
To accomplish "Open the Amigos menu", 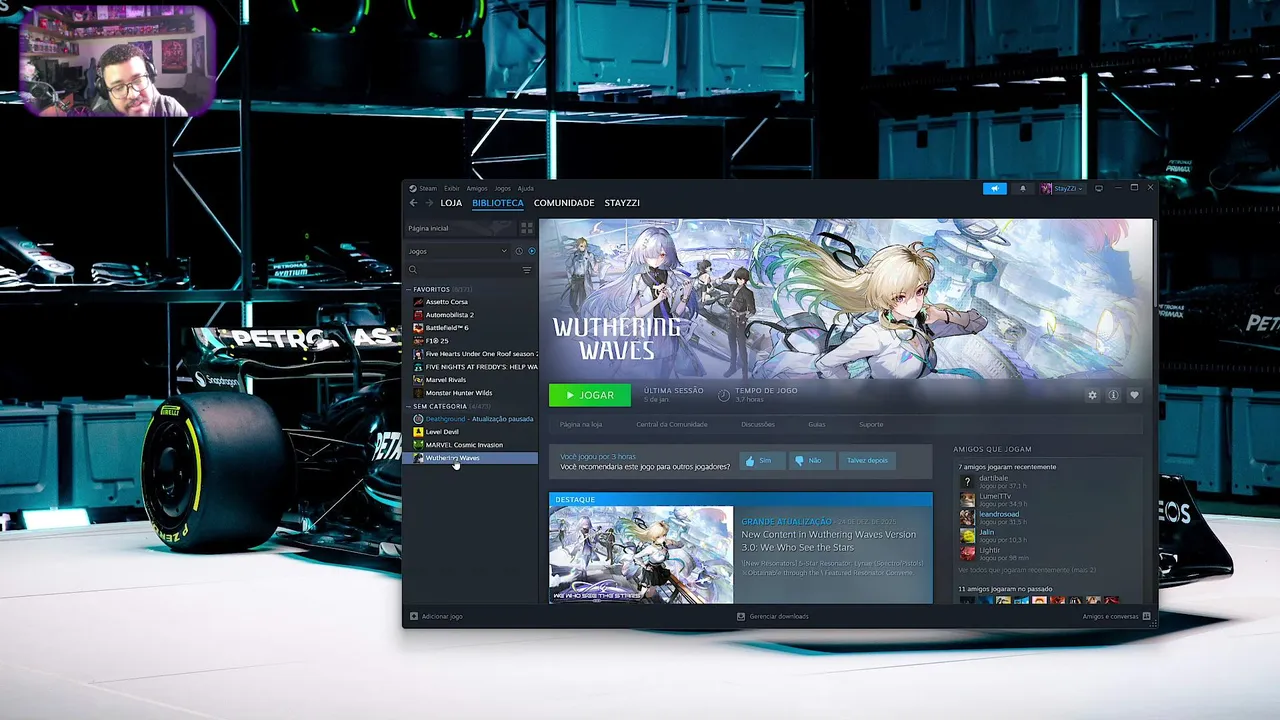I will (477, 188).
